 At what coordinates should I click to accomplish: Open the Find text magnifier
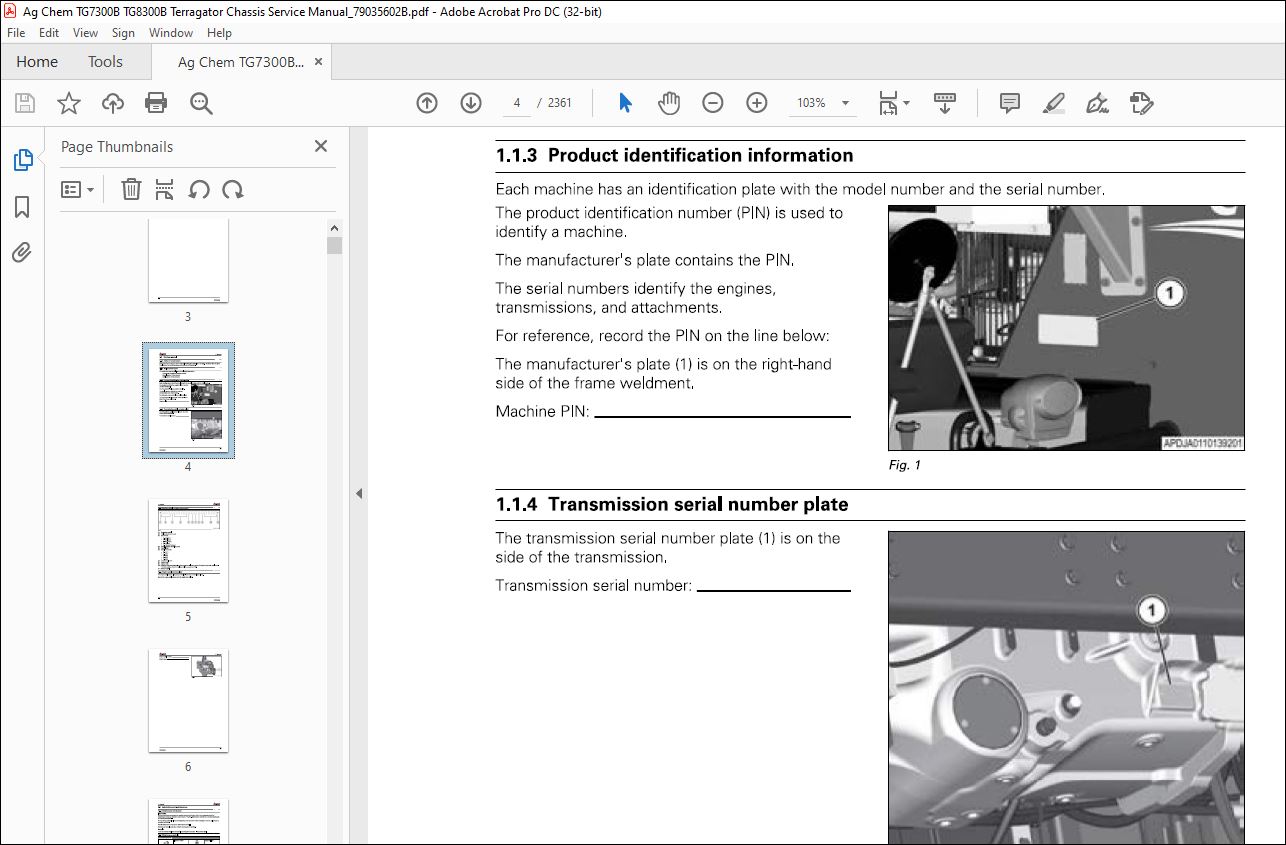pyautogui.click(x=201, y=103)
